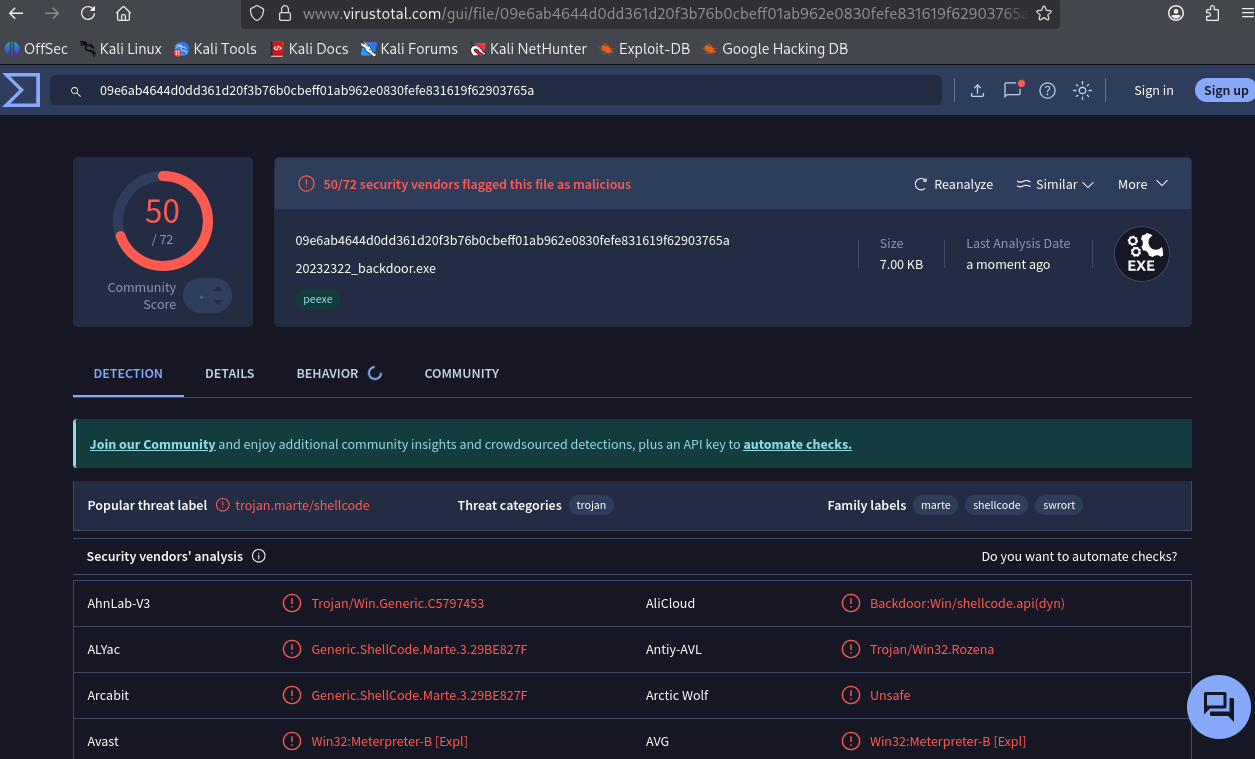Click the warning icon in AVG row
This screenshot has width=1255, height=759.
pos(850,741)
